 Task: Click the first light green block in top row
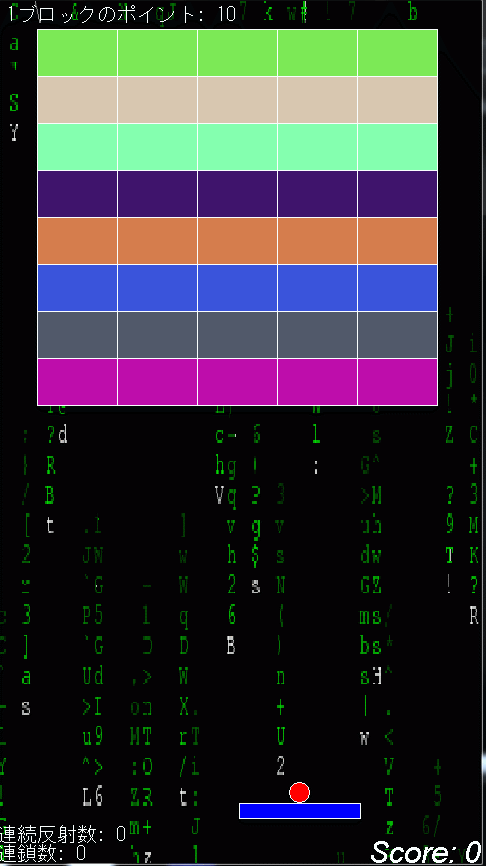pos(77,53)
